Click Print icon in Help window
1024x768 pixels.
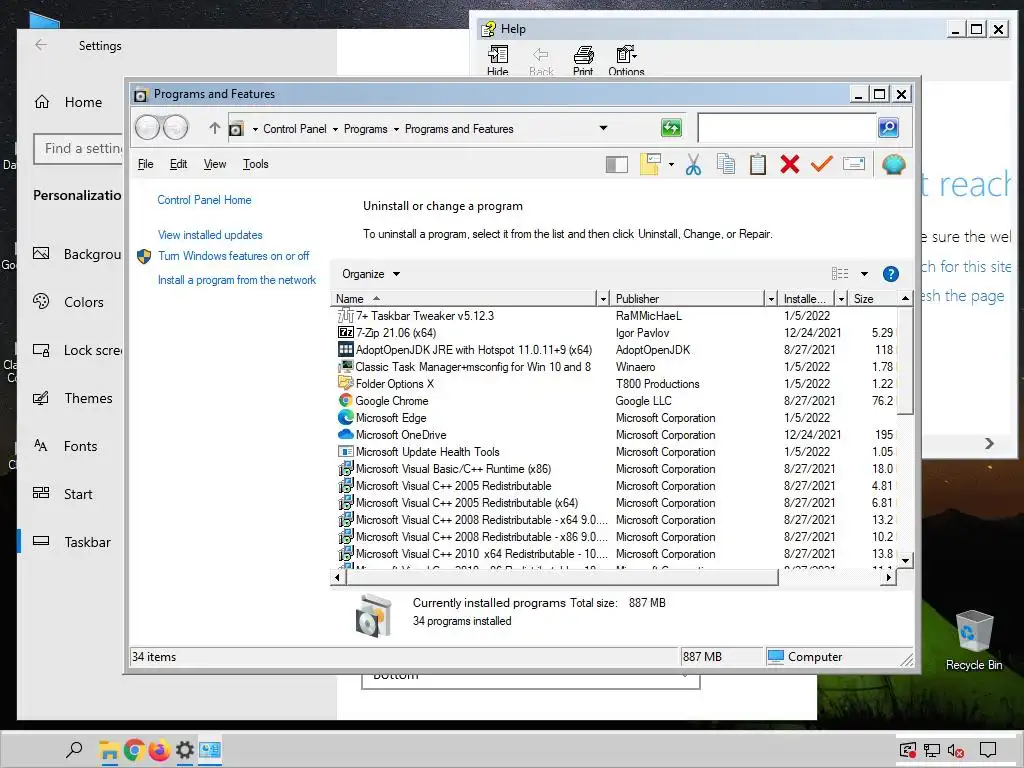pyautogui.click(x=583, y=60)
